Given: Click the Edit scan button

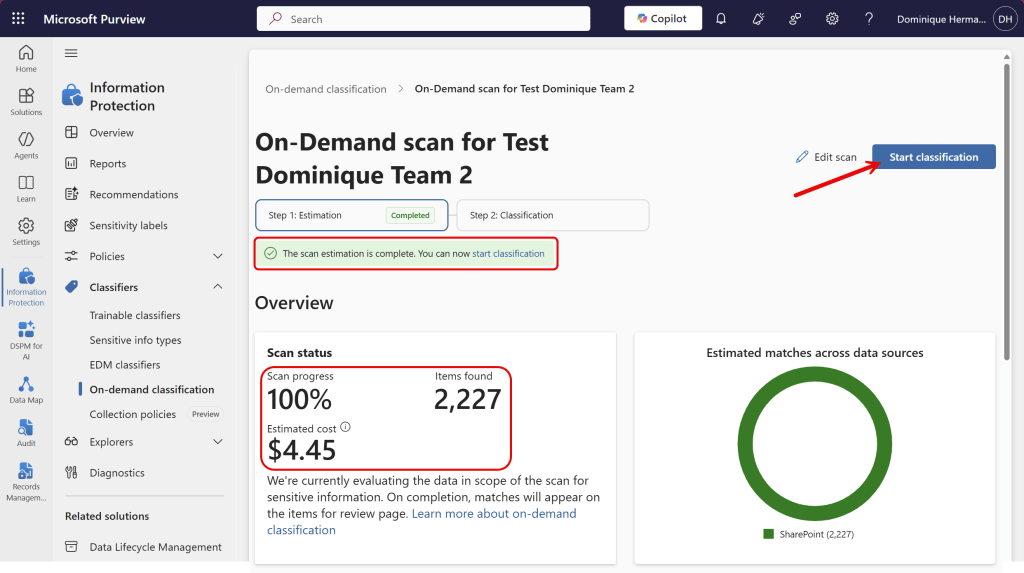Looking at the screenshot, I should point(826,157).
